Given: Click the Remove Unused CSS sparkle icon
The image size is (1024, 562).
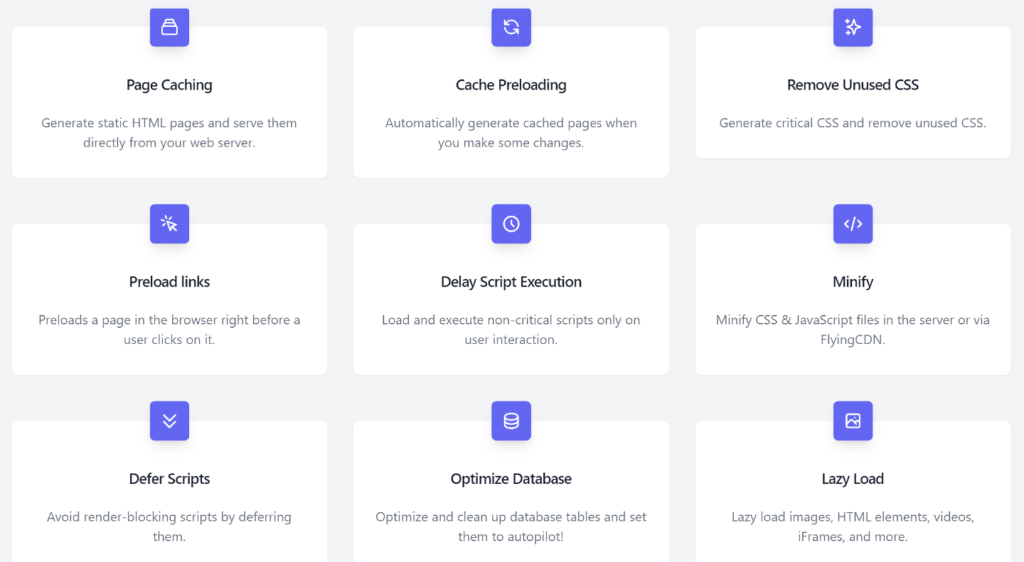Looking at the screenshot, I should coord(852,27).
